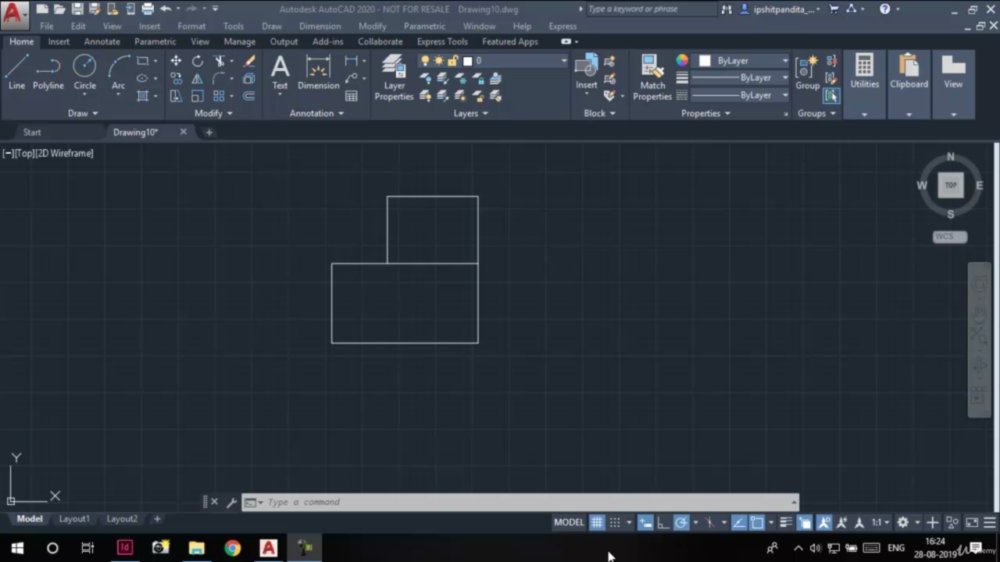This screenshot has height=562, width=1000.
Task: Open the Group tool
Action: pos(807,72)
